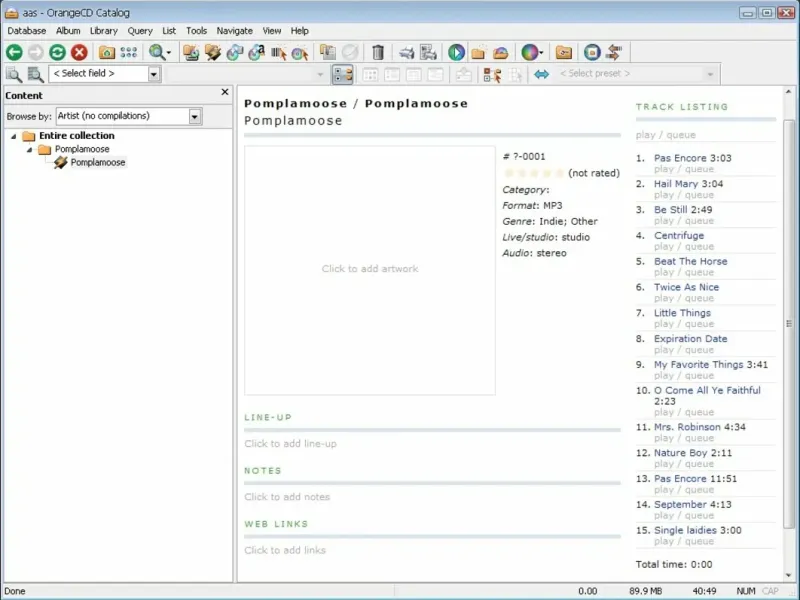Image resolution: width=800 pixels, height=600 pixels.
Task: Search Amazon with the disc 'a' icon
Action: 256,52
